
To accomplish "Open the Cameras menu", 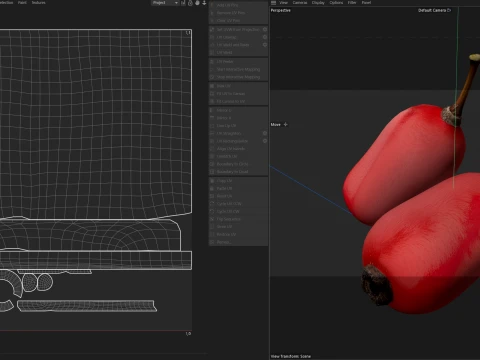I will (300, 3).
